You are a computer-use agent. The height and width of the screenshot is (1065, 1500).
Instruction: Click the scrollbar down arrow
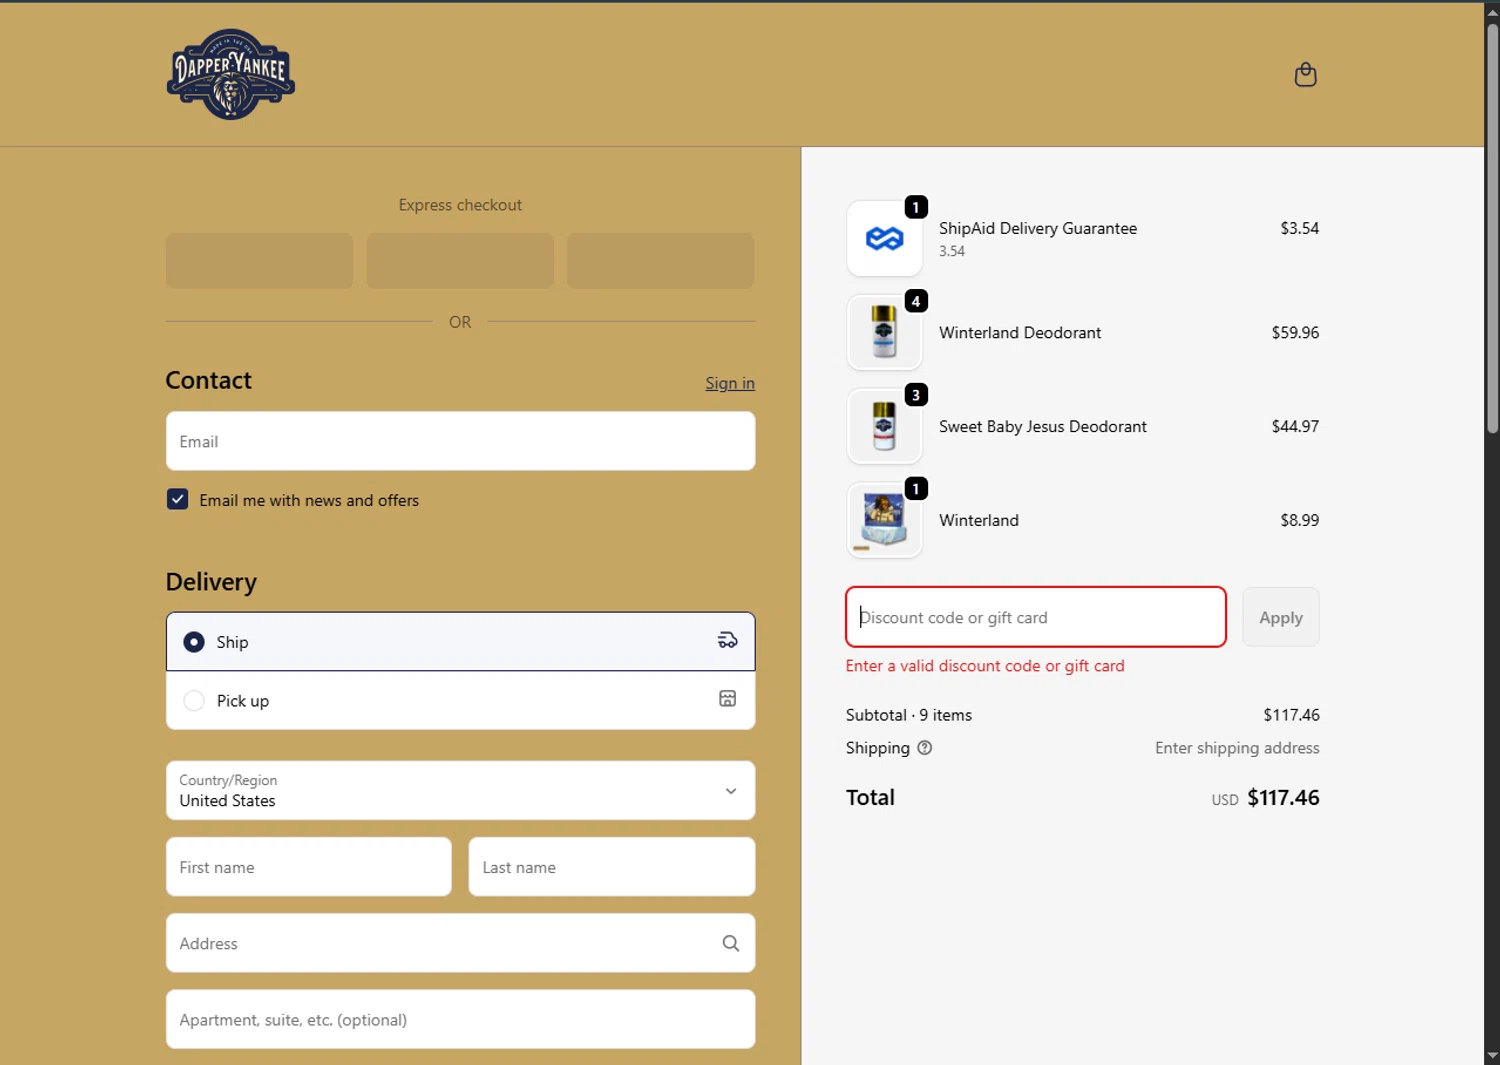tap(1492, 1055)
